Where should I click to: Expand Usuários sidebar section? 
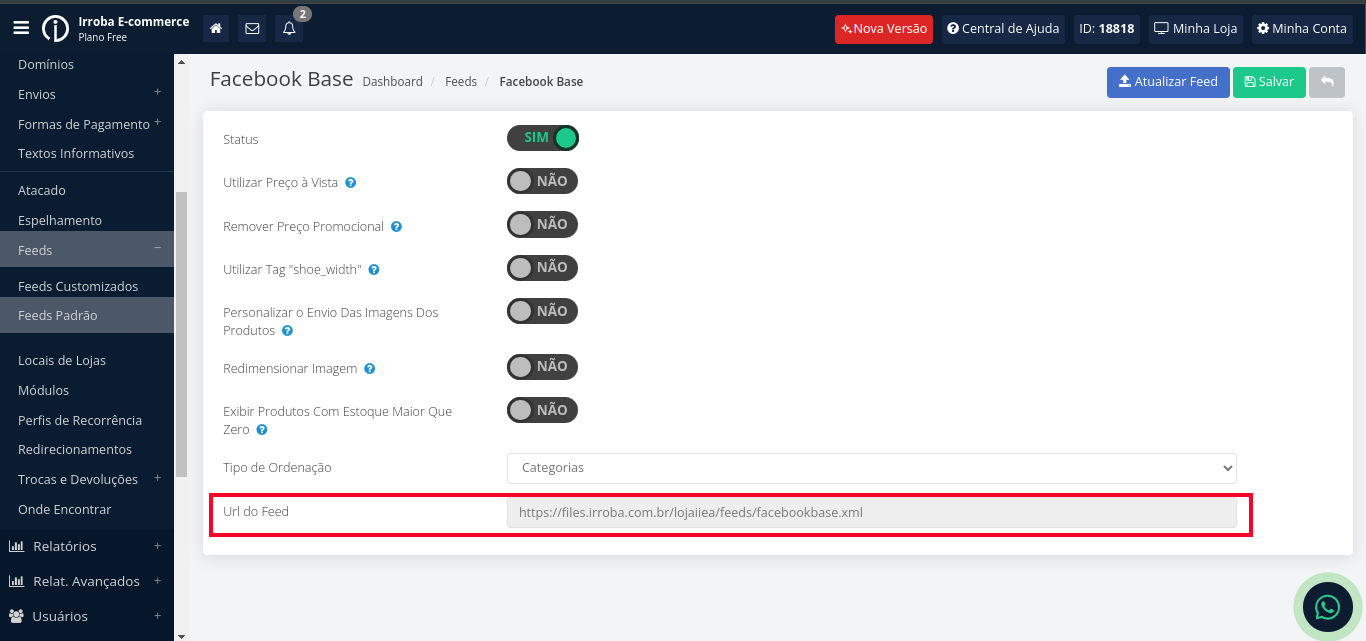click(87, 616)
